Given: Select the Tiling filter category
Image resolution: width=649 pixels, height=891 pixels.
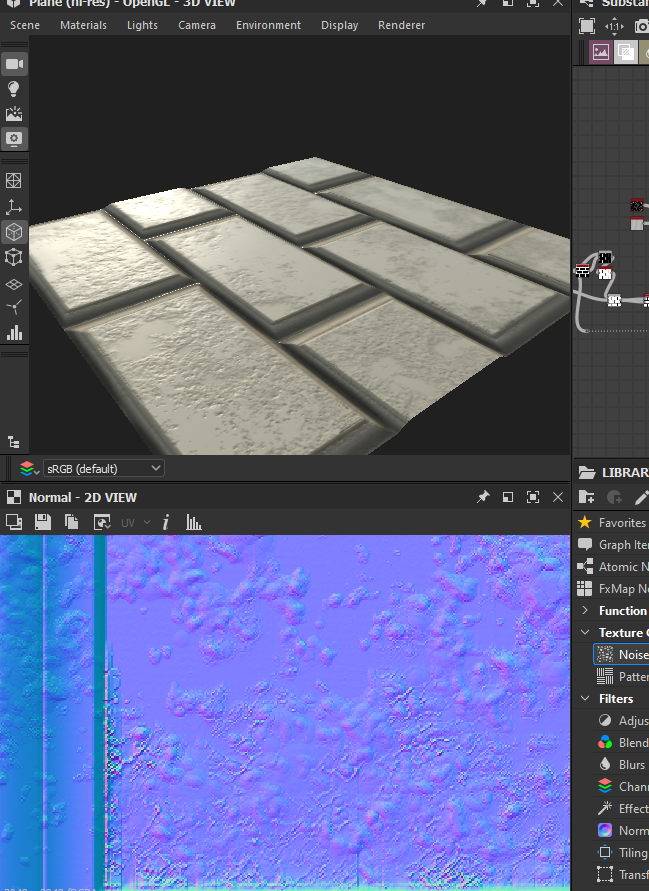Looking at the screenshot, I should click(x=622, y=853).
